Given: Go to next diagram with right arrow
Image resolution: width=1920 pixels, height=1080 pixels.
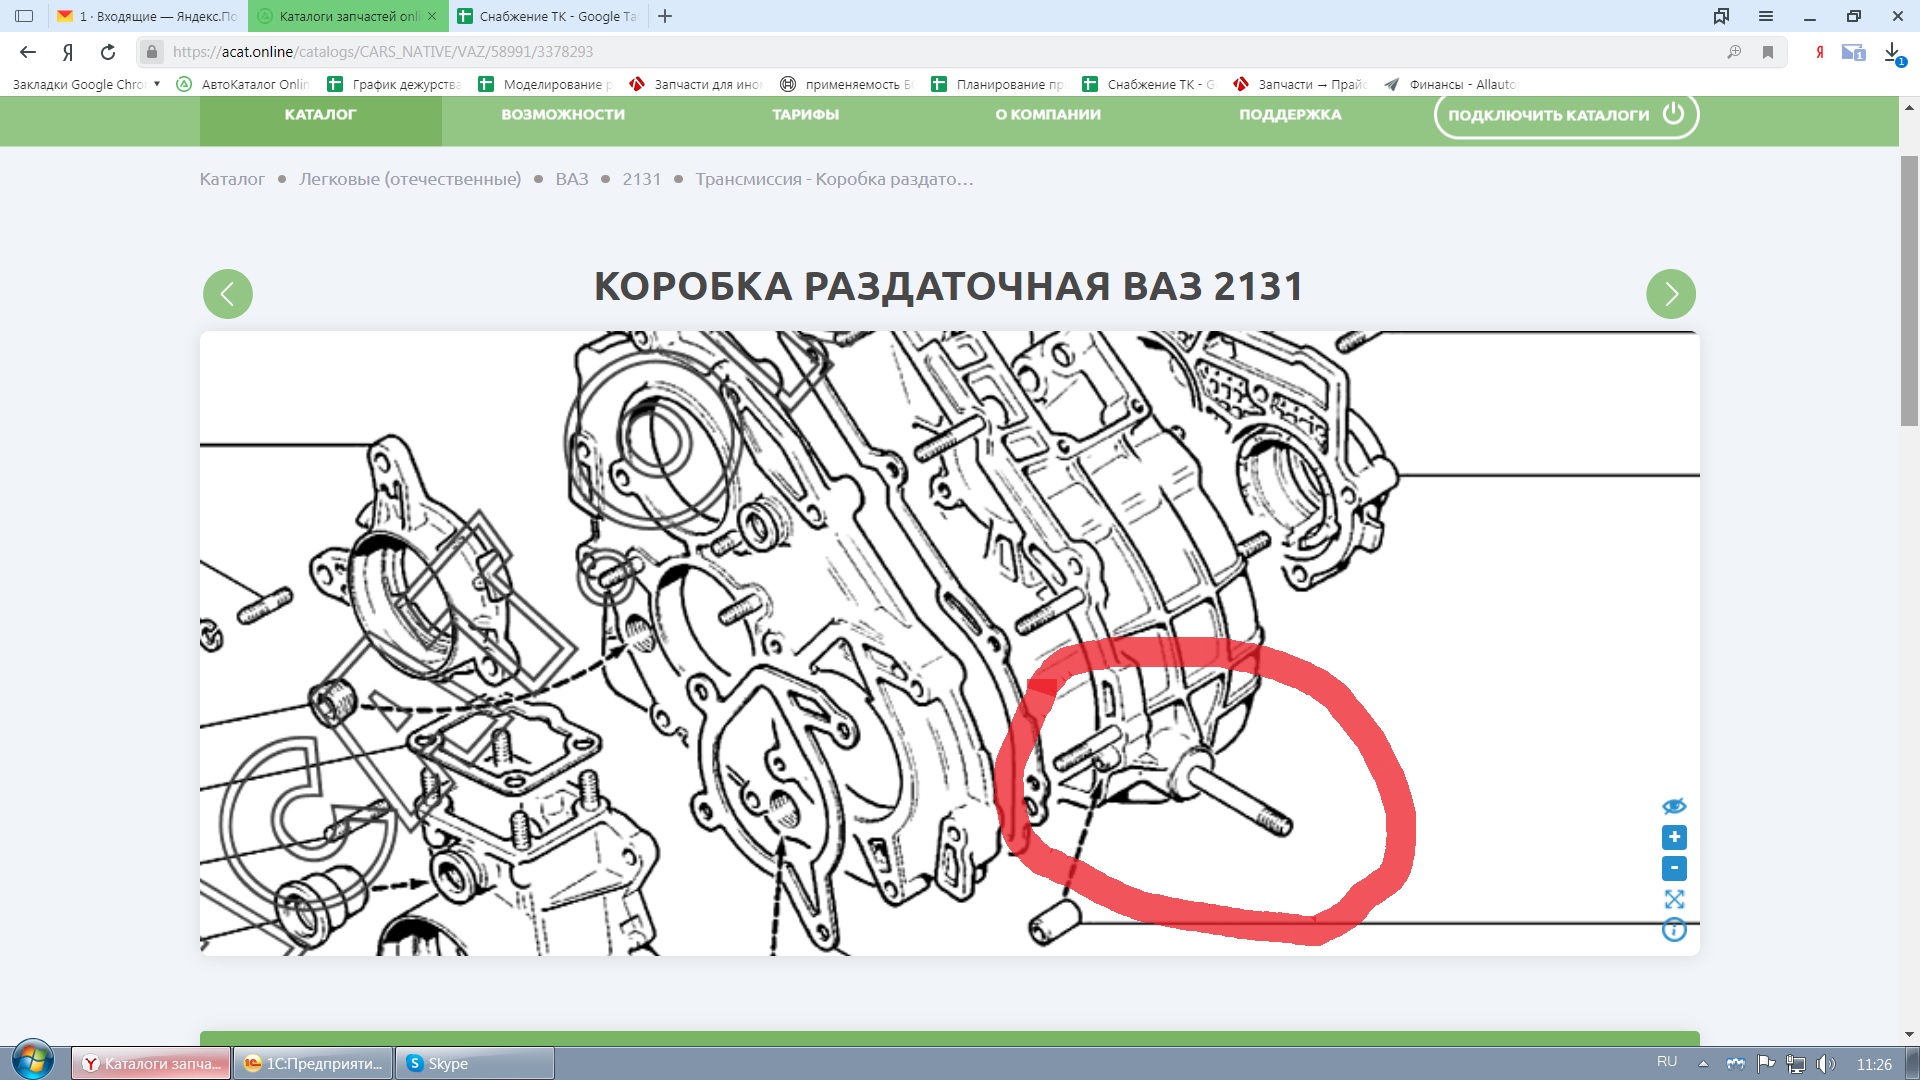Looking at the screenshot, I should (x=1671, y=294).
